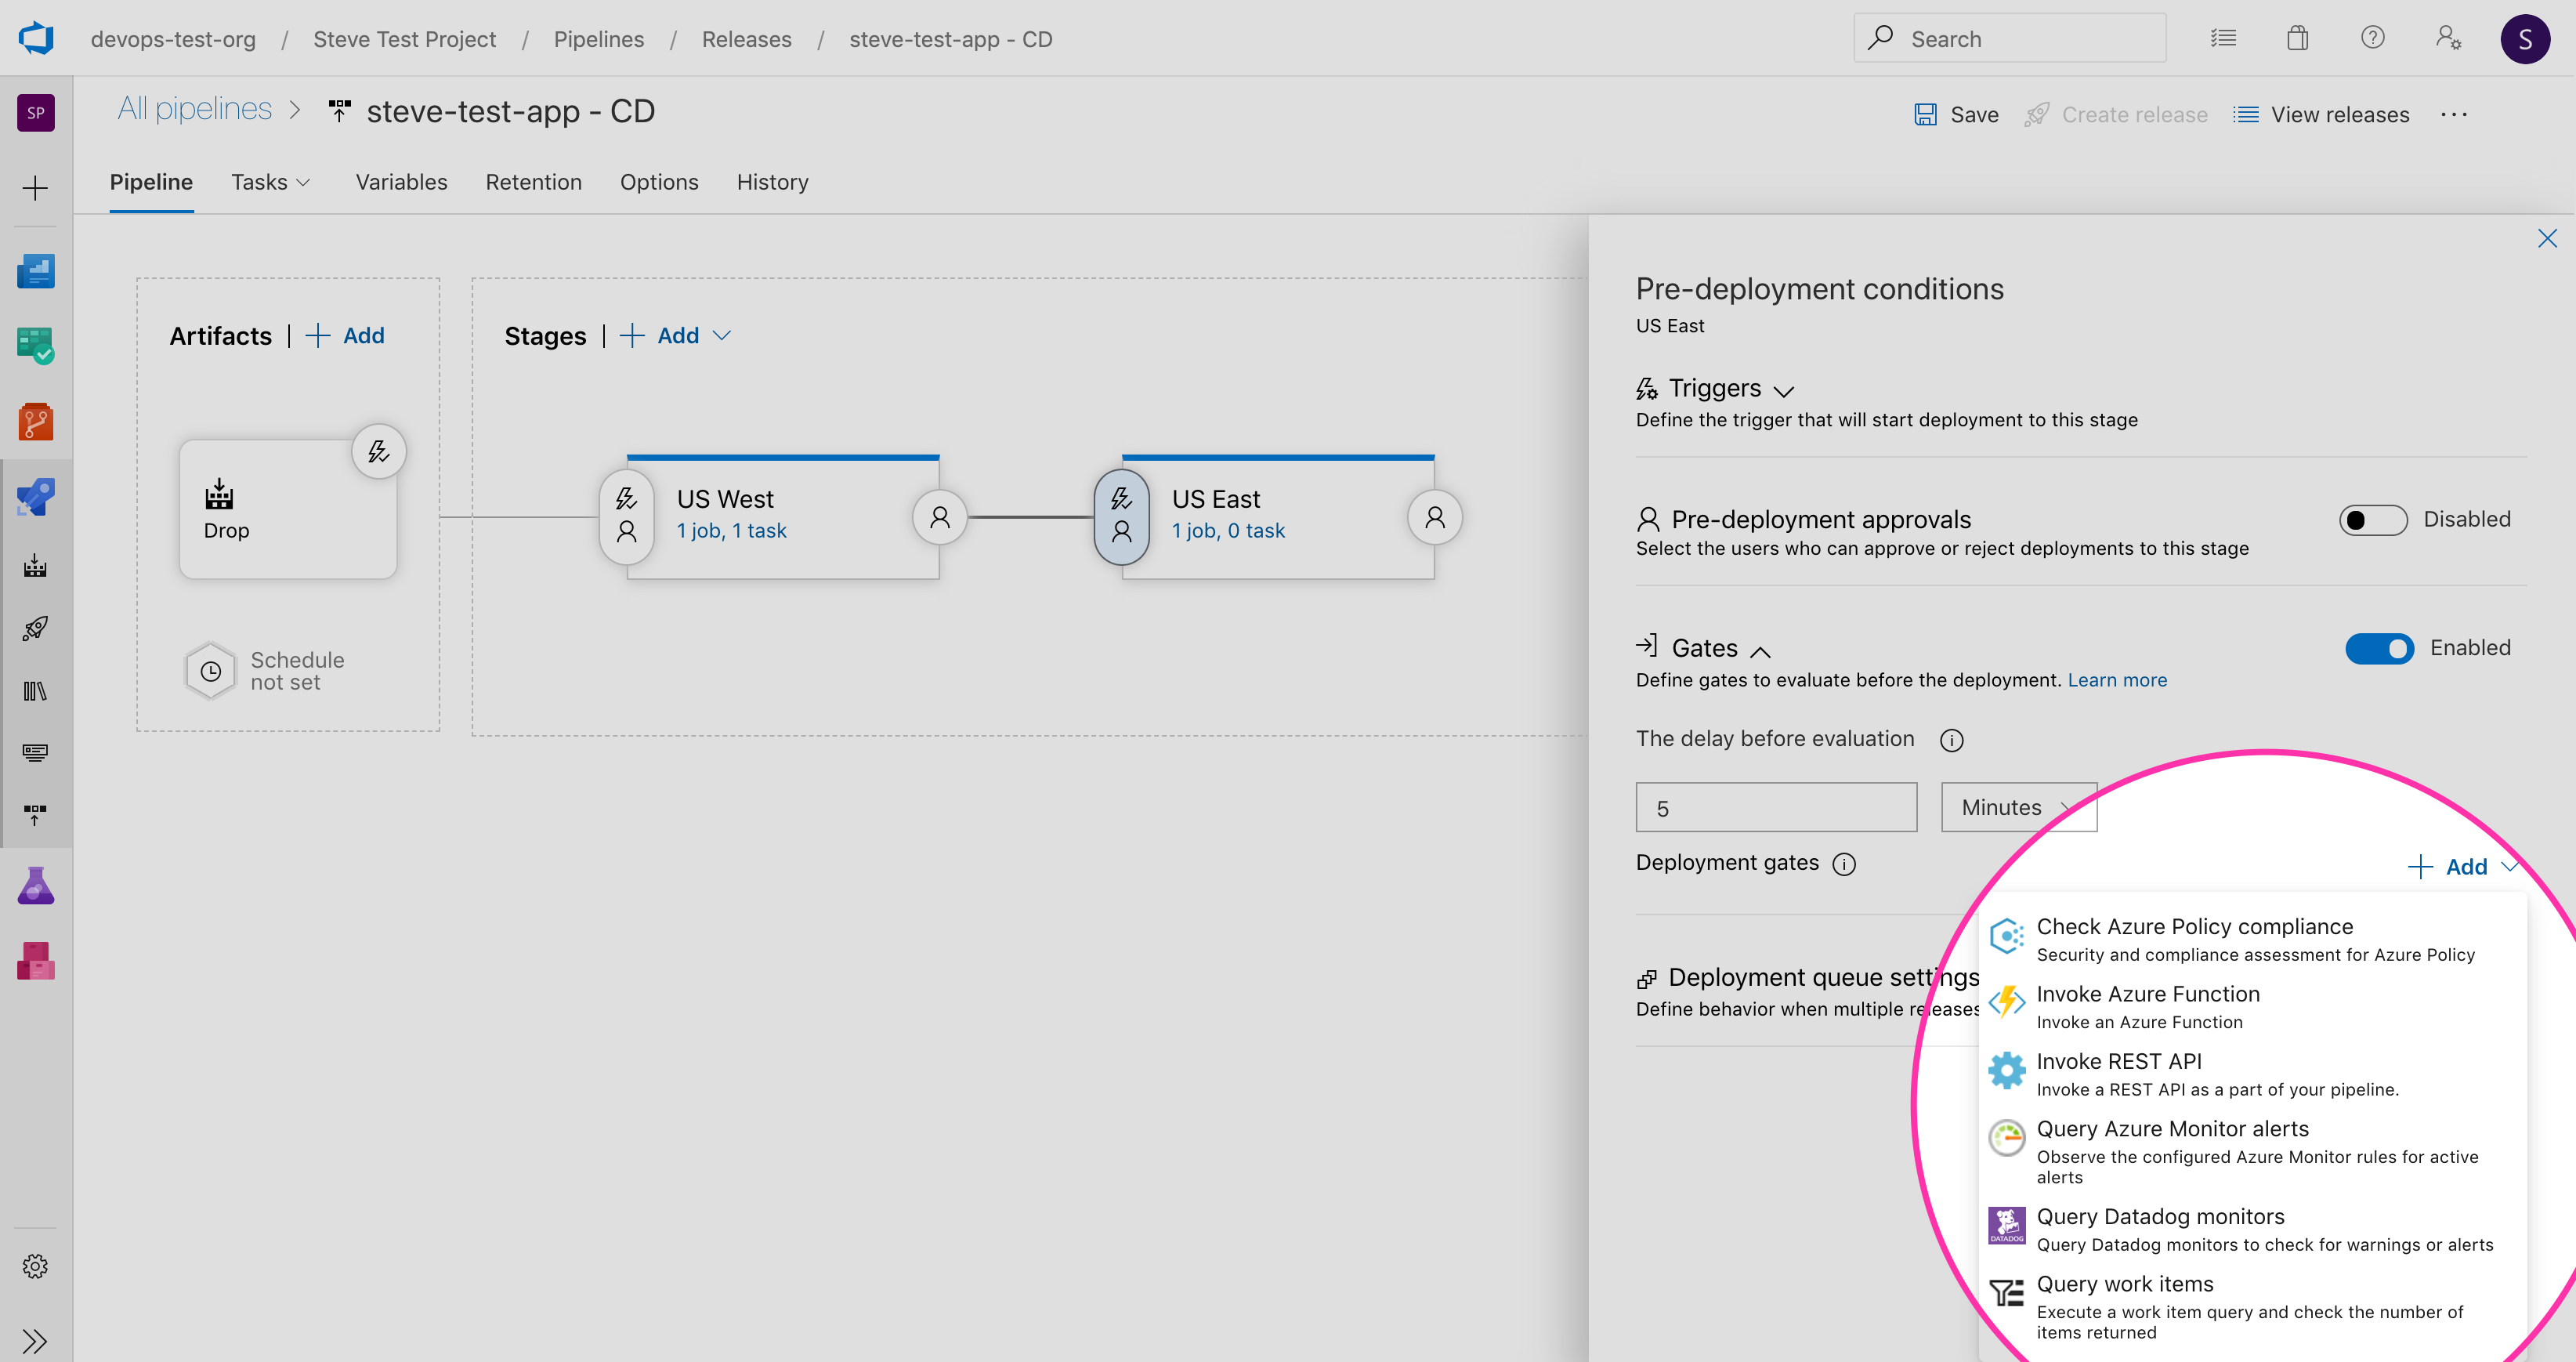This screenshot has width=2576, height=1362.
Task: Enable the Pre-deployment approvals toggle
Action: (2373, 520)
